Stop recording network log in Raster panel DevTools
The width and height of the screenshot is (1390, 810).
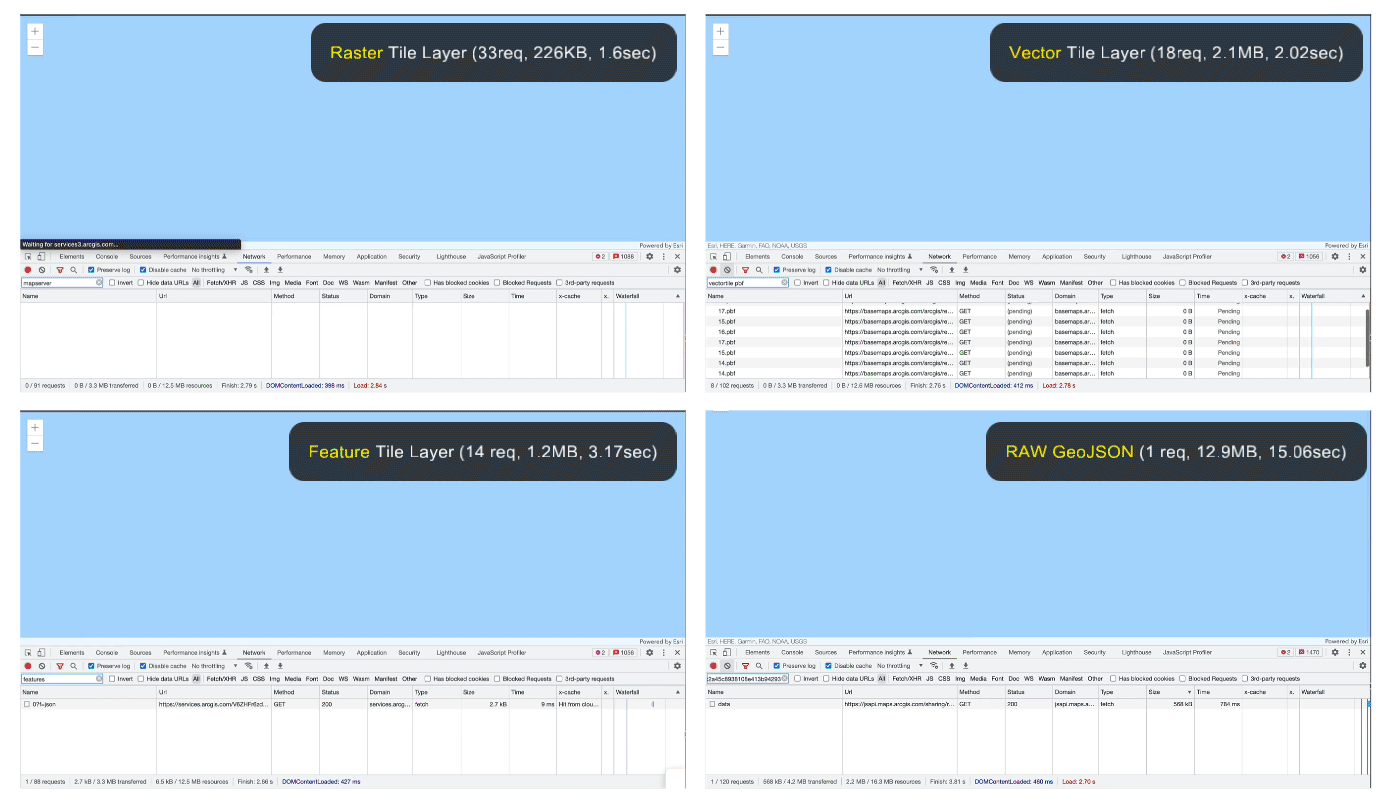tap(28, 270)
